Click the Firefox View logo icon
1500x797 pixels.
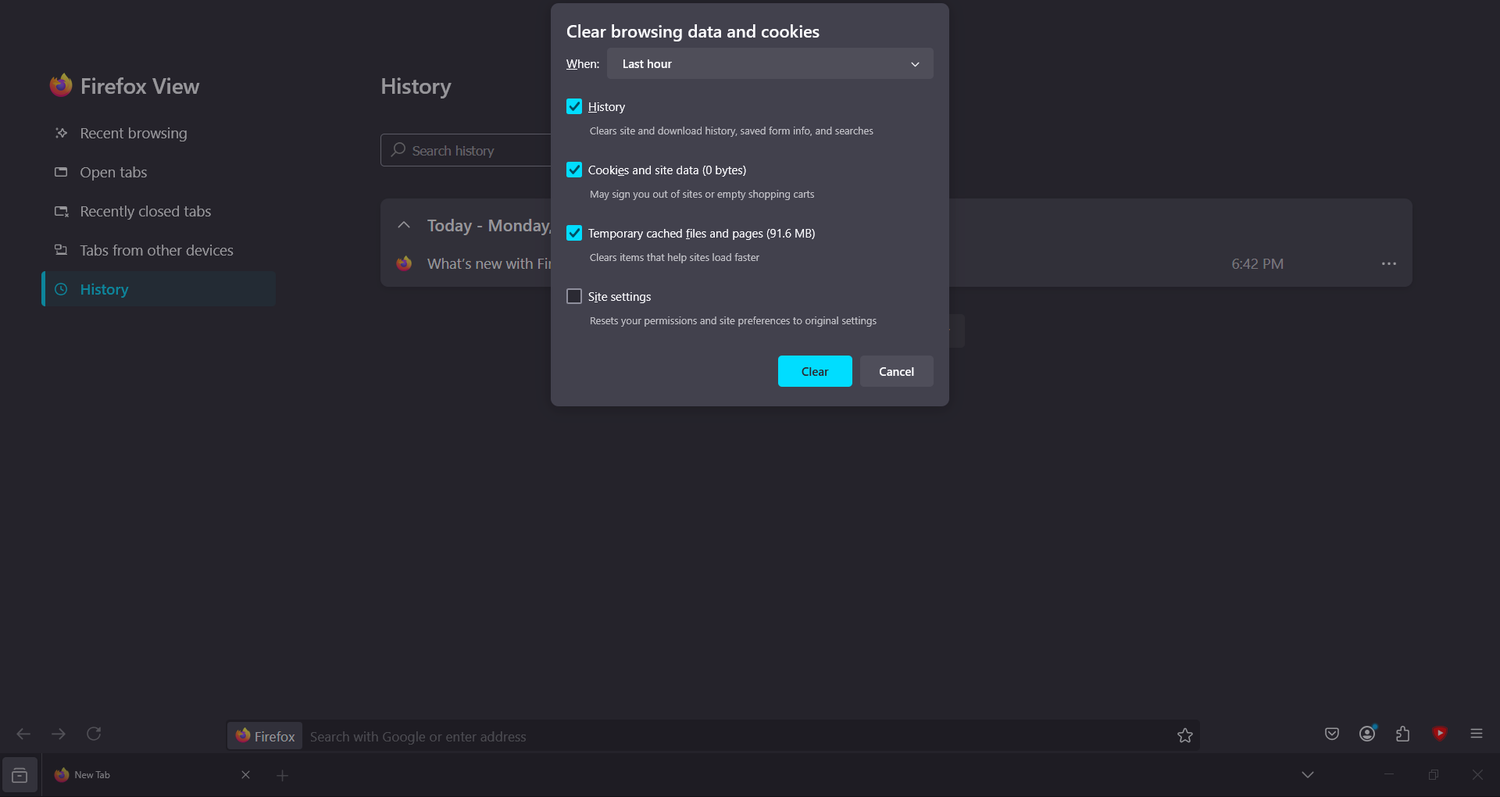click(61, 86)
